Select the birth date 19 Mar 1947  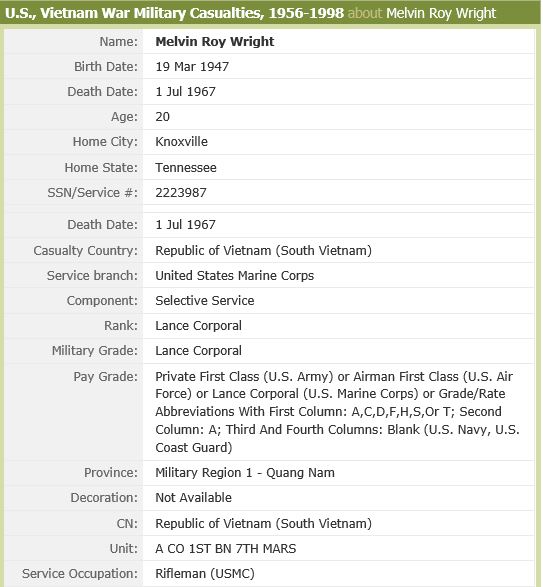(192, 67)
